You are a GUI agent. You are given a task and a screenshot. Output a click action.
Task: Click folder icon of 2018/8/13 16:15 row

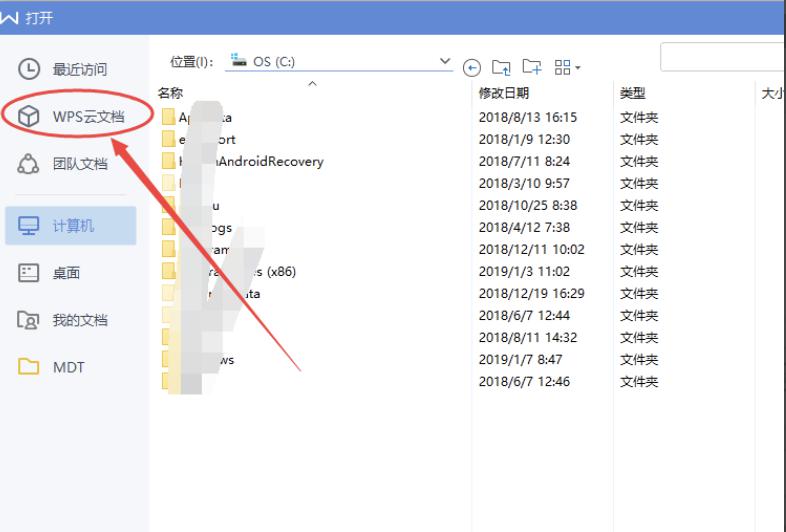point(168,117)
